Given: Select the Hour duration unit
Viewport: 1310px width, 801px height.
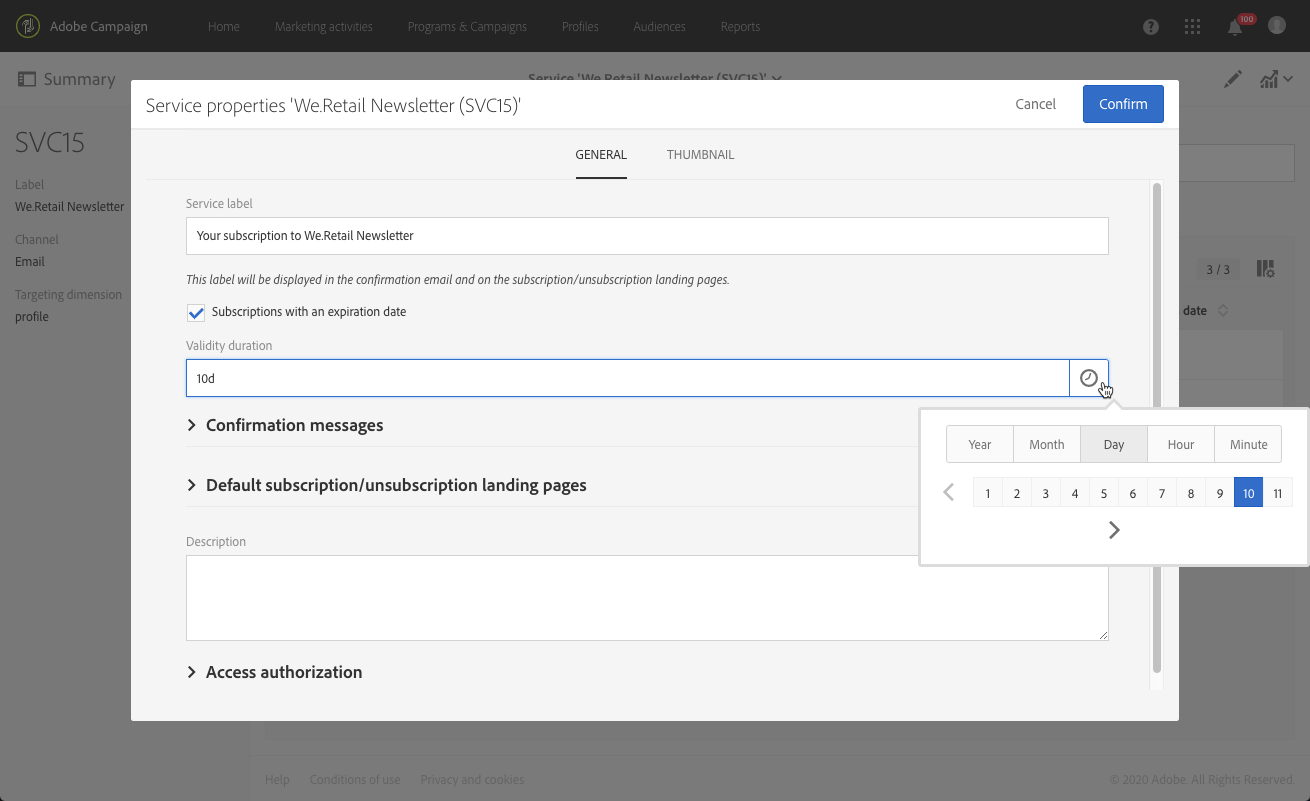Looking at the screenshot, I should click(x=1181, y=445).
